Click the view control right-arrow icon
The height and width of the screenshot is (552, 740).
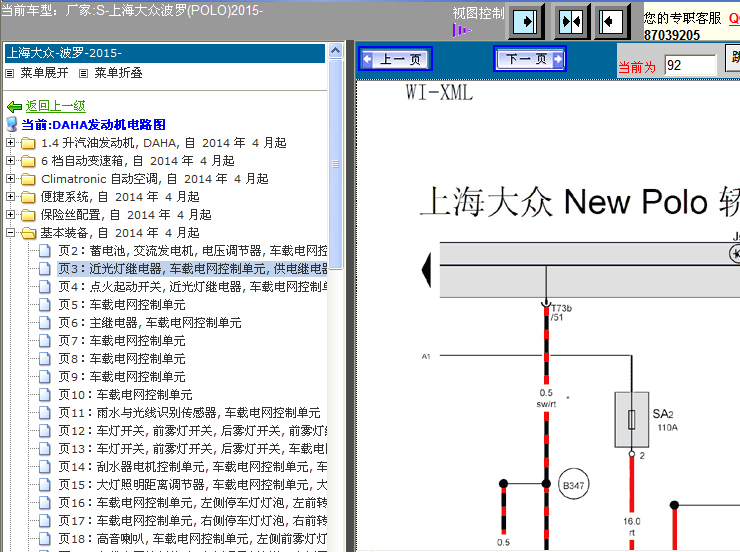point(526,21)
